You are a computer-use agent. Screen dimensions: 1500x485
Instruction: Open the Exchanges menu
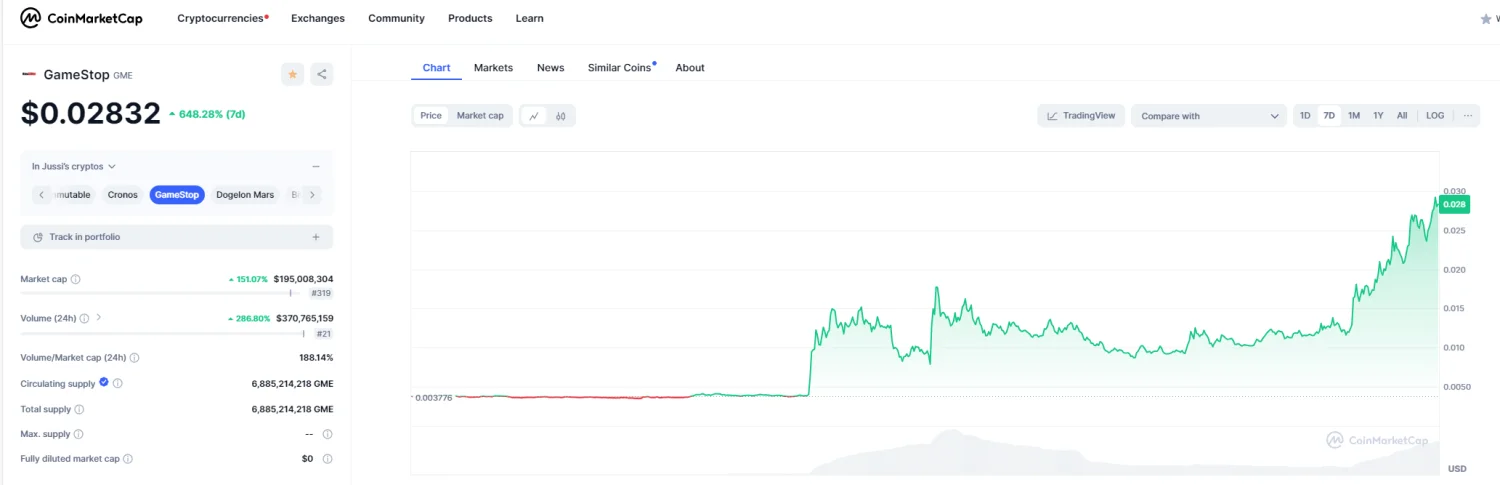(318, 18)
